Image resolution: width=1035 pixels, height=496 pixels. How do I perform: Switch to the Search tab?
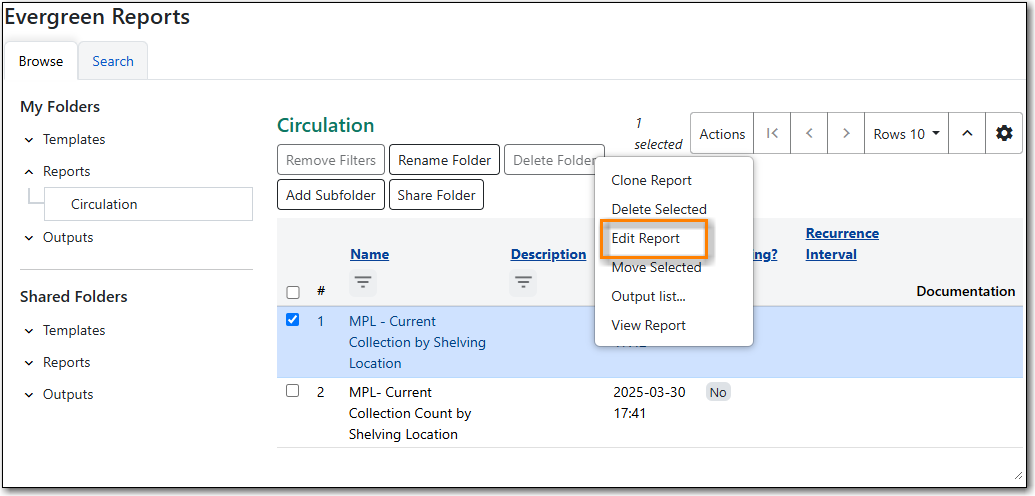pyautogui.click(x=113, y=61)
